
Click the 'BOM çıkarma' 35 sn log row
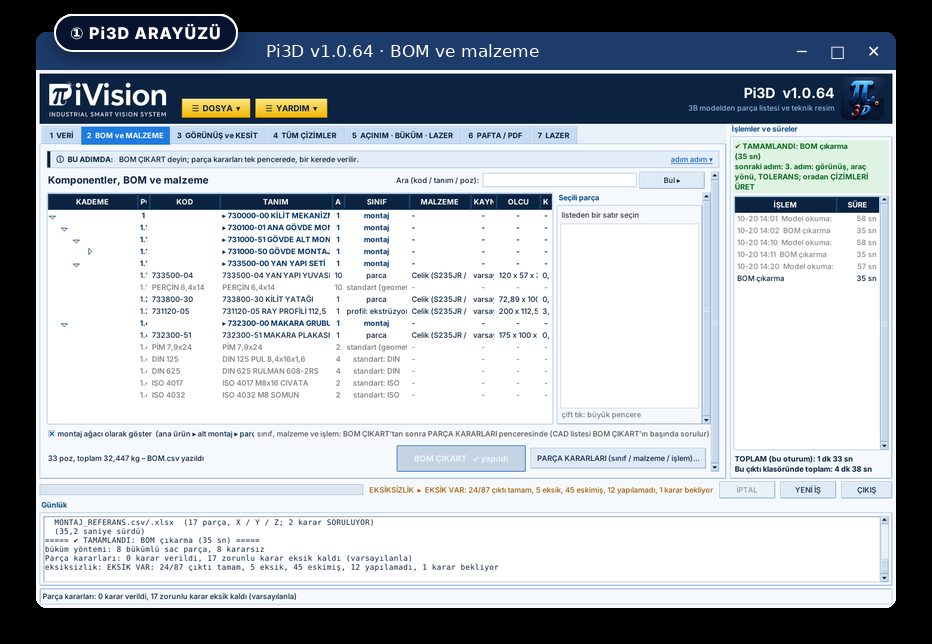807,278
